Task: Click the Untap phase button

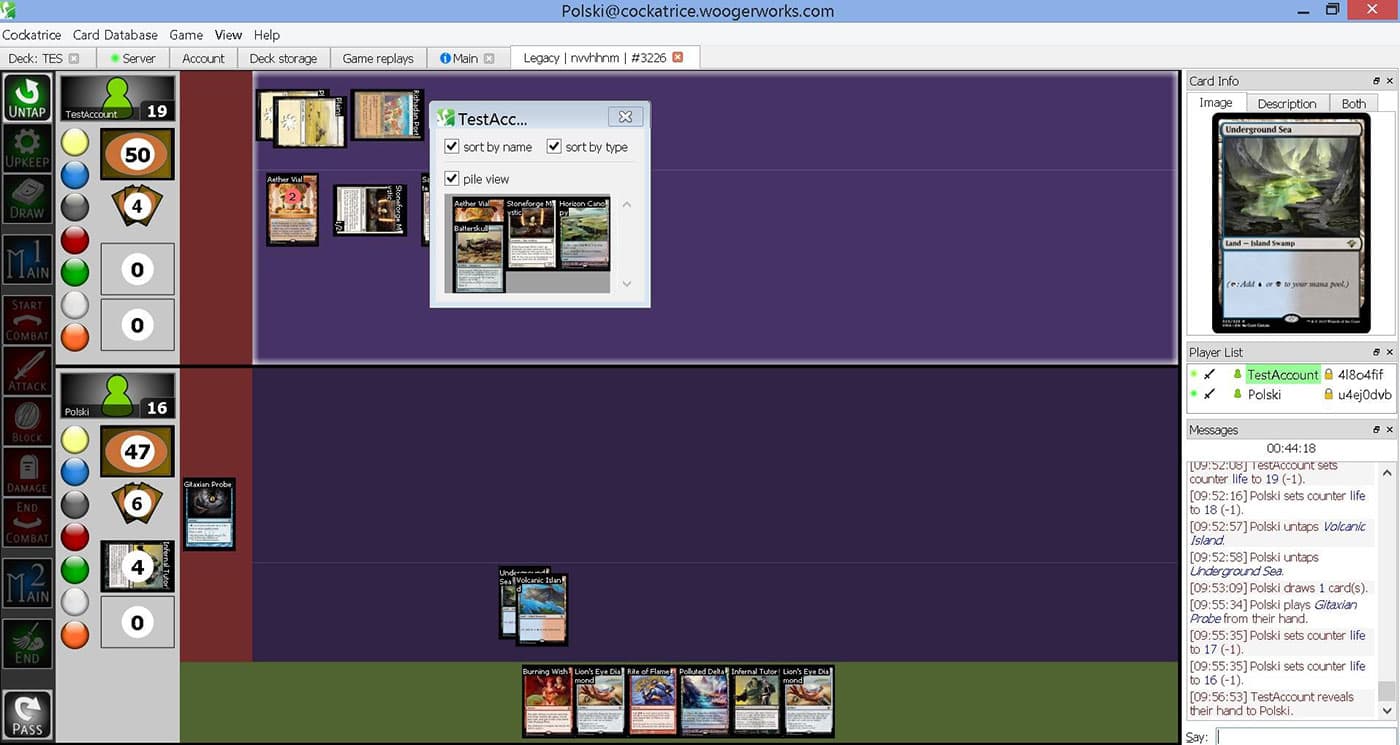Action: pyautogui.click(x=27, y=98)
